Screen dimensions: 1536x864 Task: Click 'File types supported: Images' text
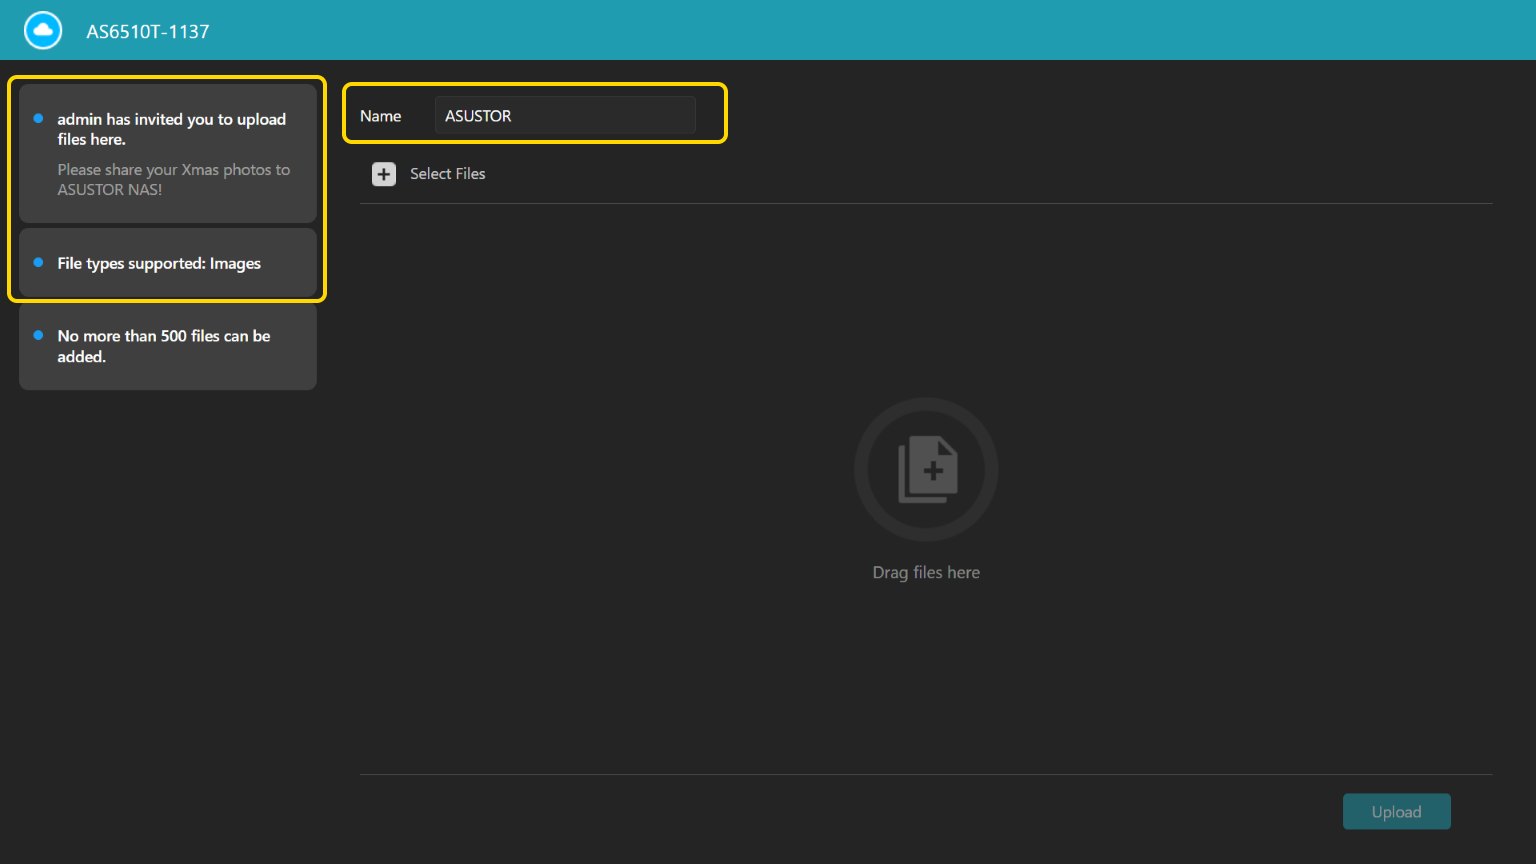pyautogui.click(x=159, y=263)
